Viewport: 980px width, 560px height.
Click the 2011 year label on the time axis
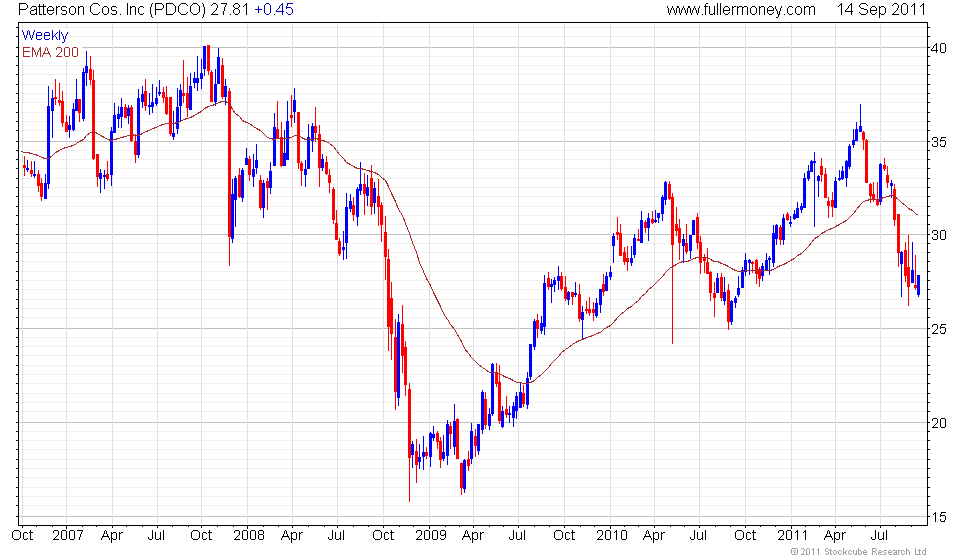pos(792,536)
